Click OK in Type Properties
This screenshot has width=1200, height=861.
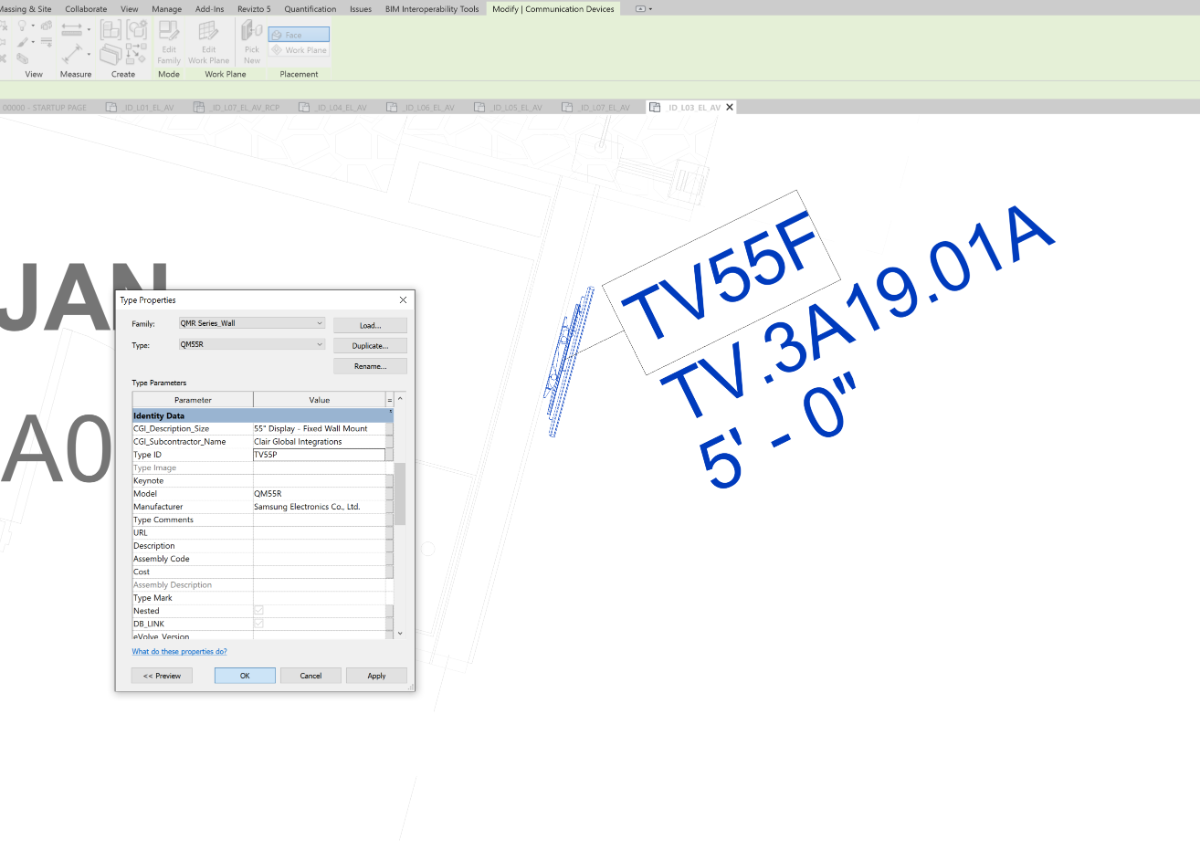click(x=245, y=676)
